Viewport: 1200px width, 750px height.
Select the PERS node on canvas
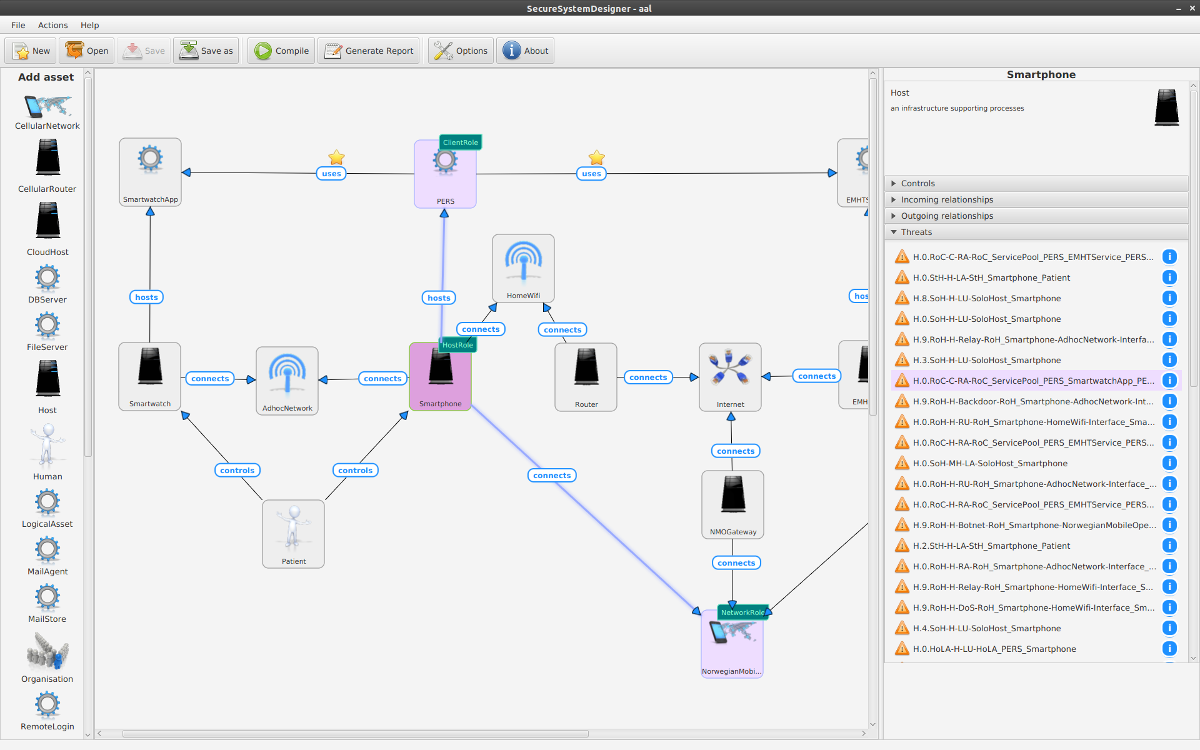[445, 174]
